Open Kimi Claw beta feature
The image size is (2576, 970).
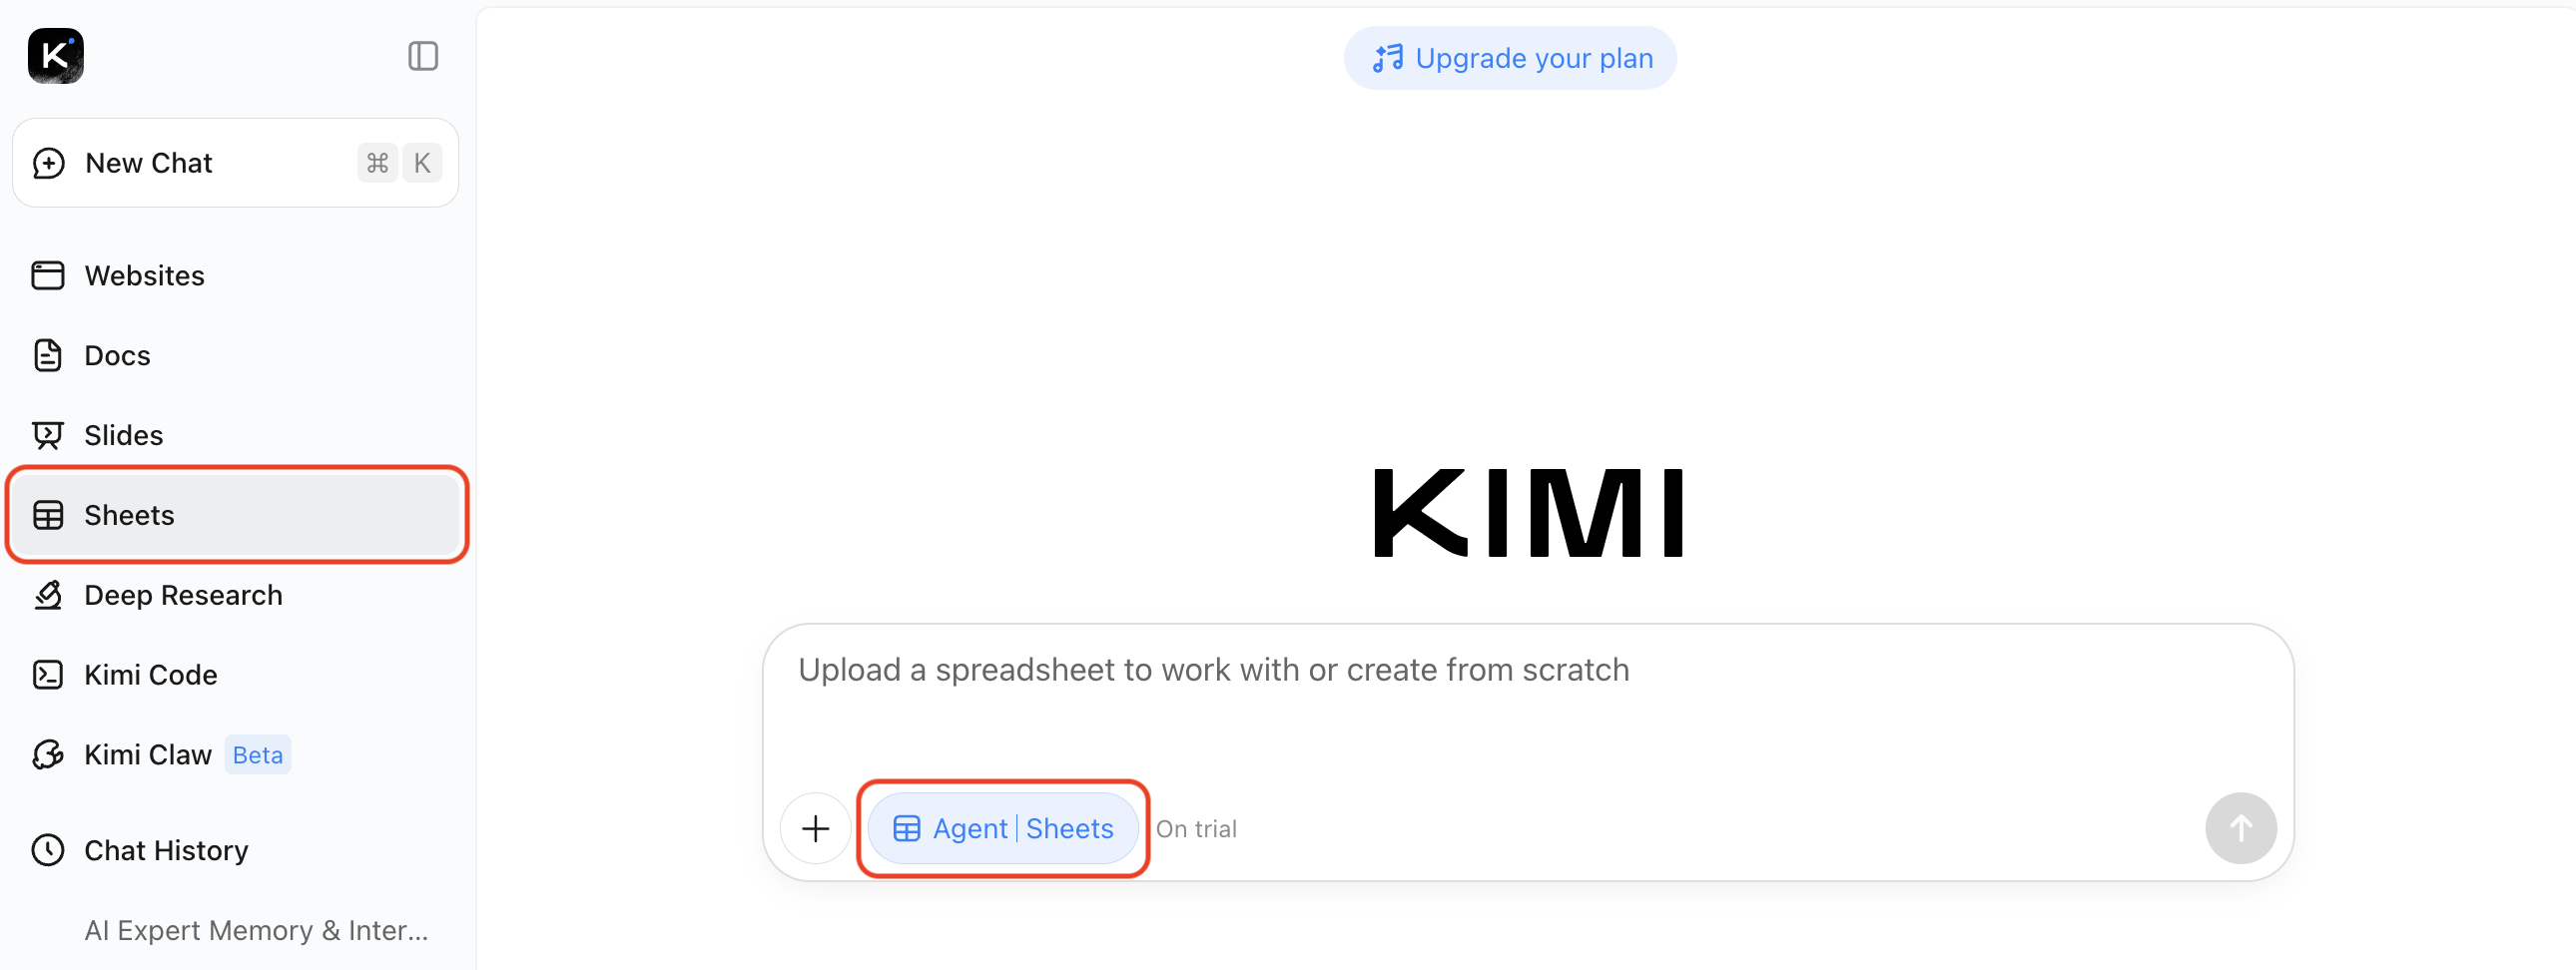(147, 754)
